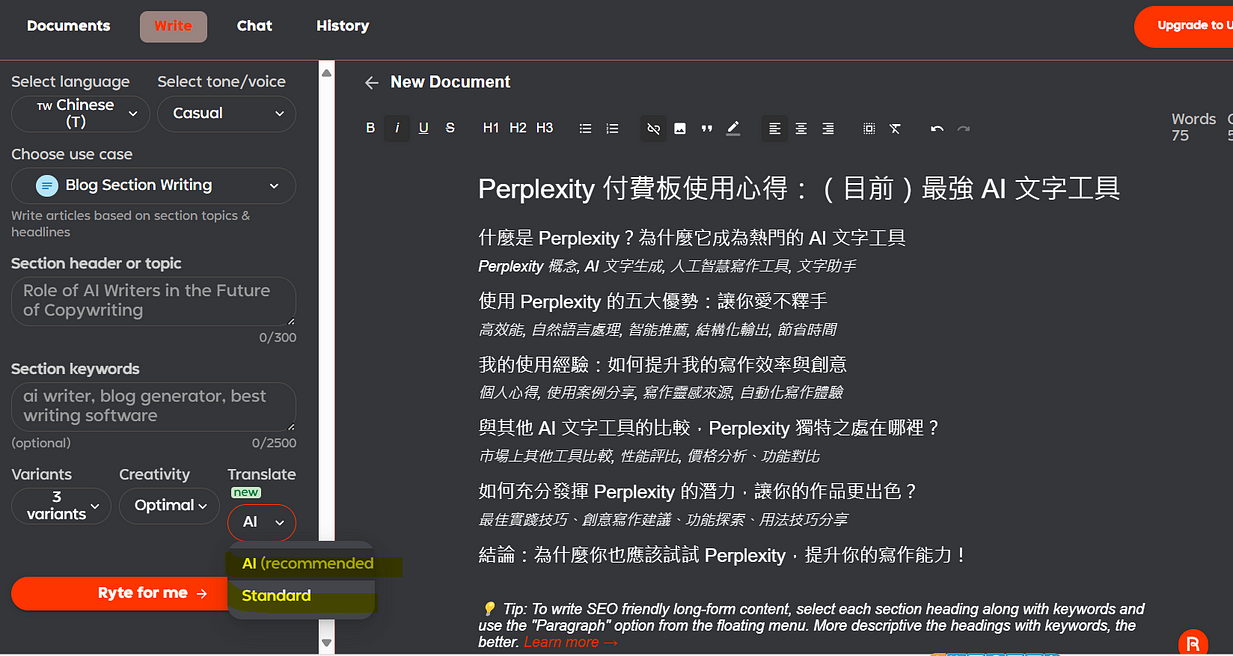Apply the H1 heading style
The width and height of the screenshot is (1233, 656).
(x=490, y=128)
